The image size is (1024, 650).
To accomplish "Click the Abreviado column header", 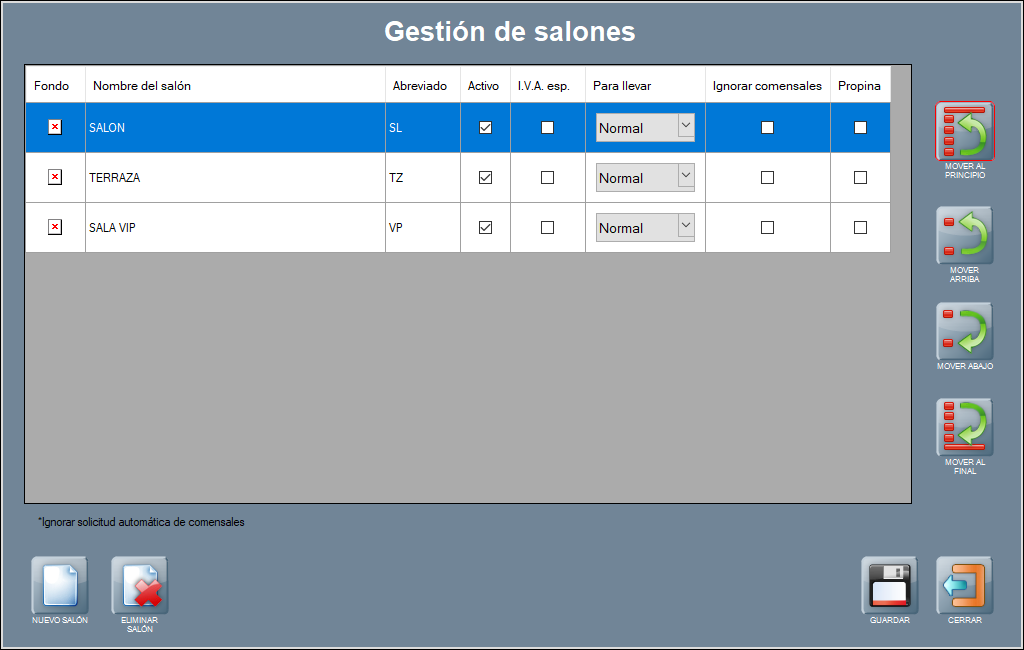I will [x=420, y=86].
